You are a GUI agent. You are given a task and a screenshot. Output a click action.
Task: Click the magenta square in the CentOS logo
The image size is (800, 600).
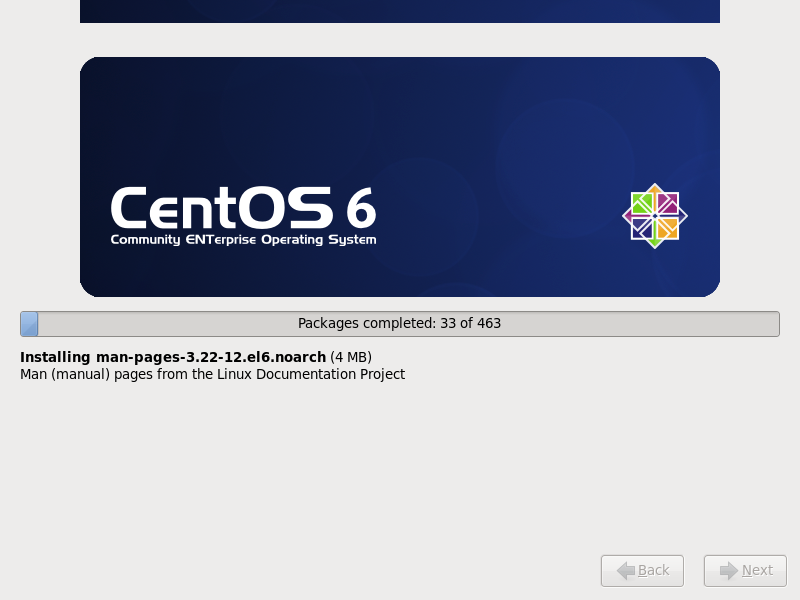[668, 203]
